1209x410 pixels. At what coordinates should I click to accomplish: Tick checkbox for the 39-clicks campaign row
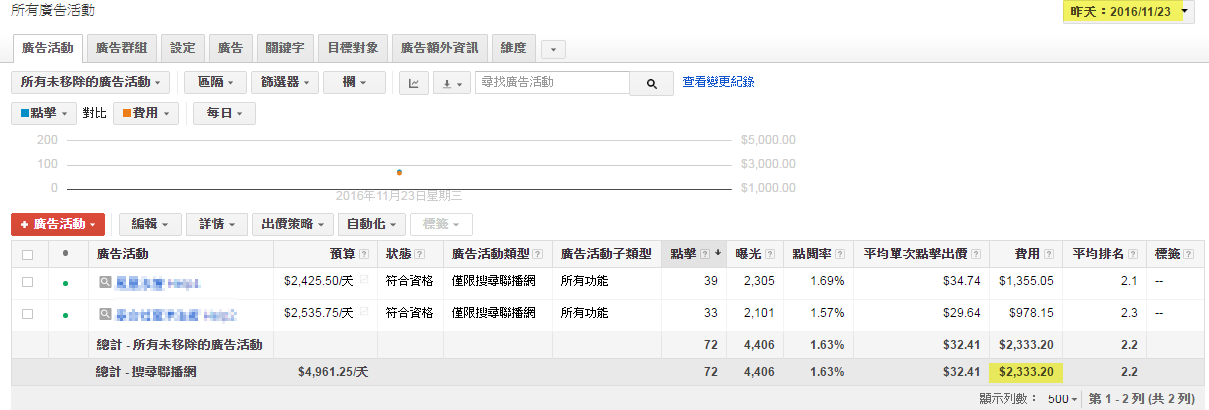[28, 282]
